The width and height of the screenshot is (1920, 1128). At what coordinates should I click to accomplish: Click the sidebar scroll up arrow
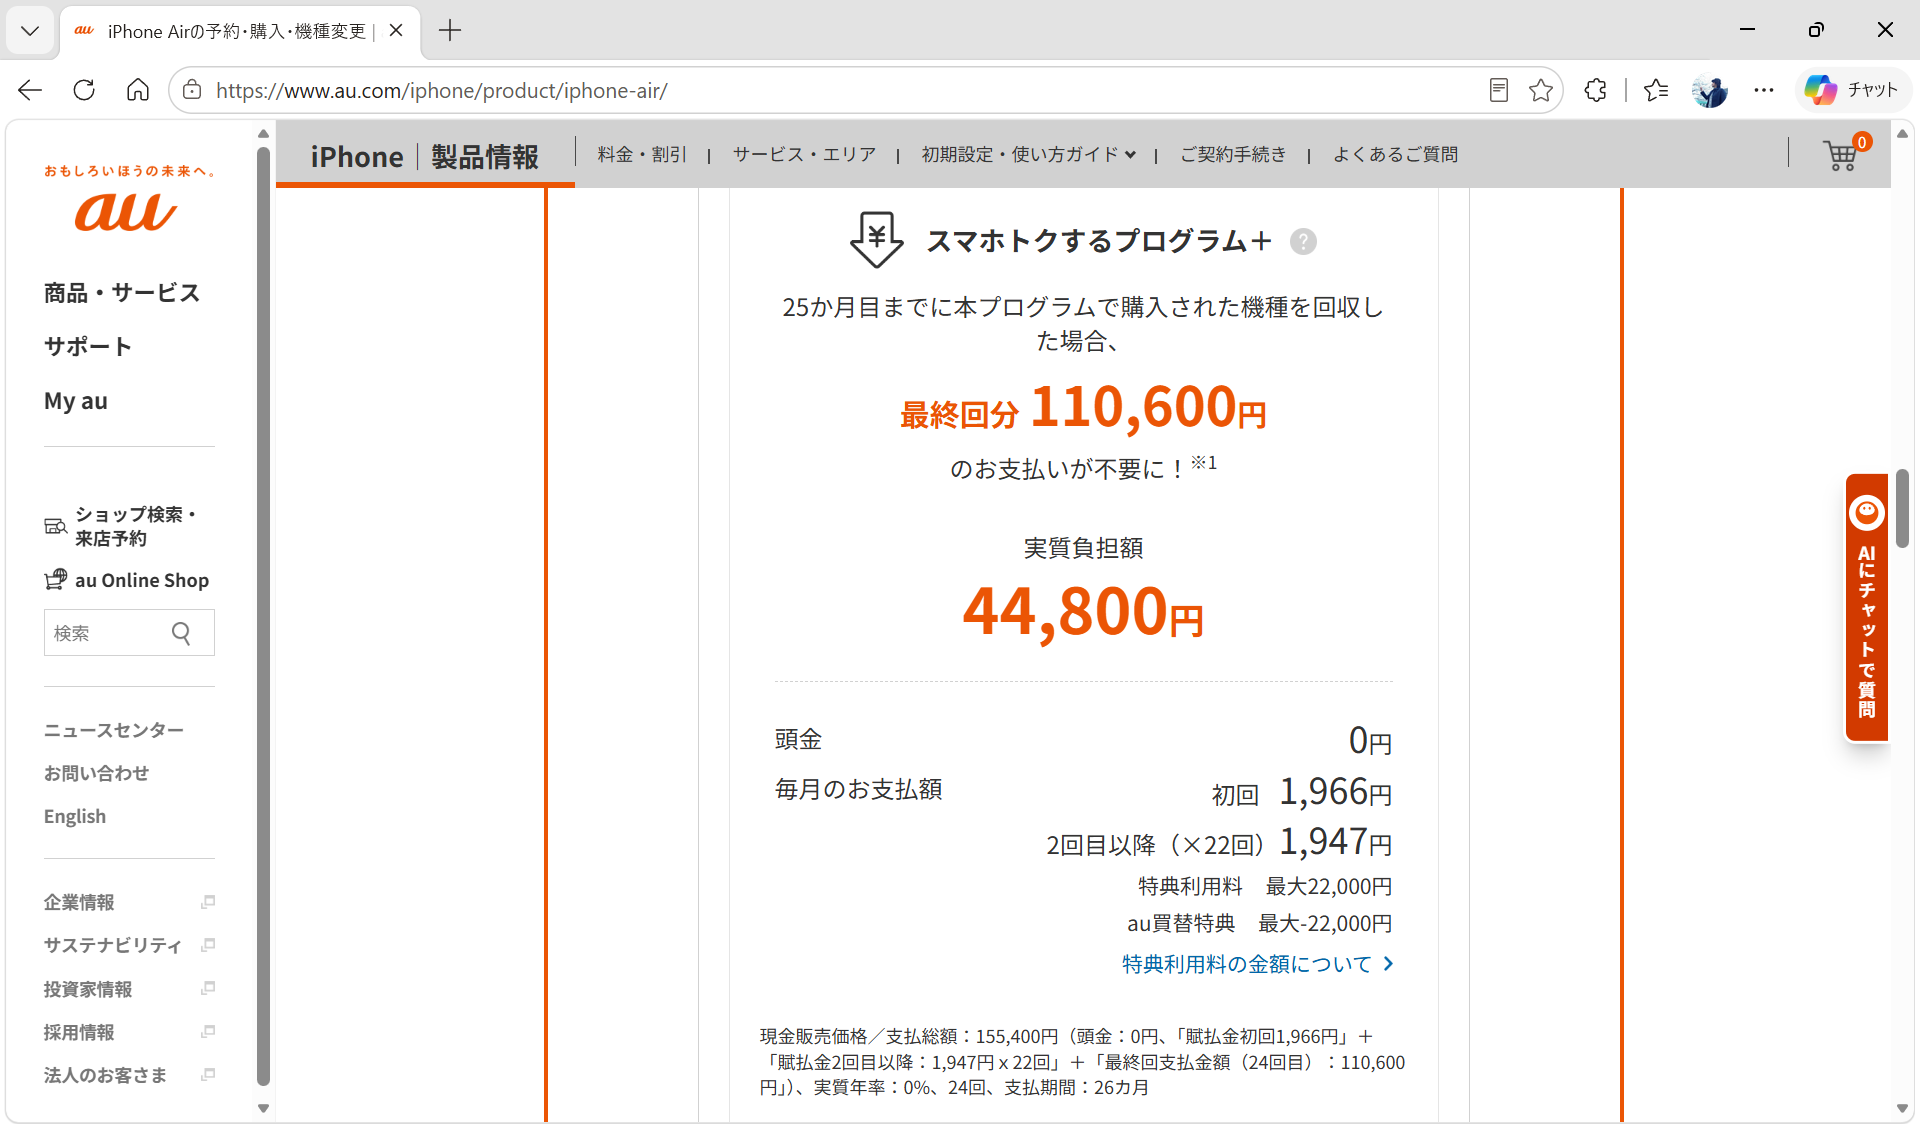[x=263, y=134]
